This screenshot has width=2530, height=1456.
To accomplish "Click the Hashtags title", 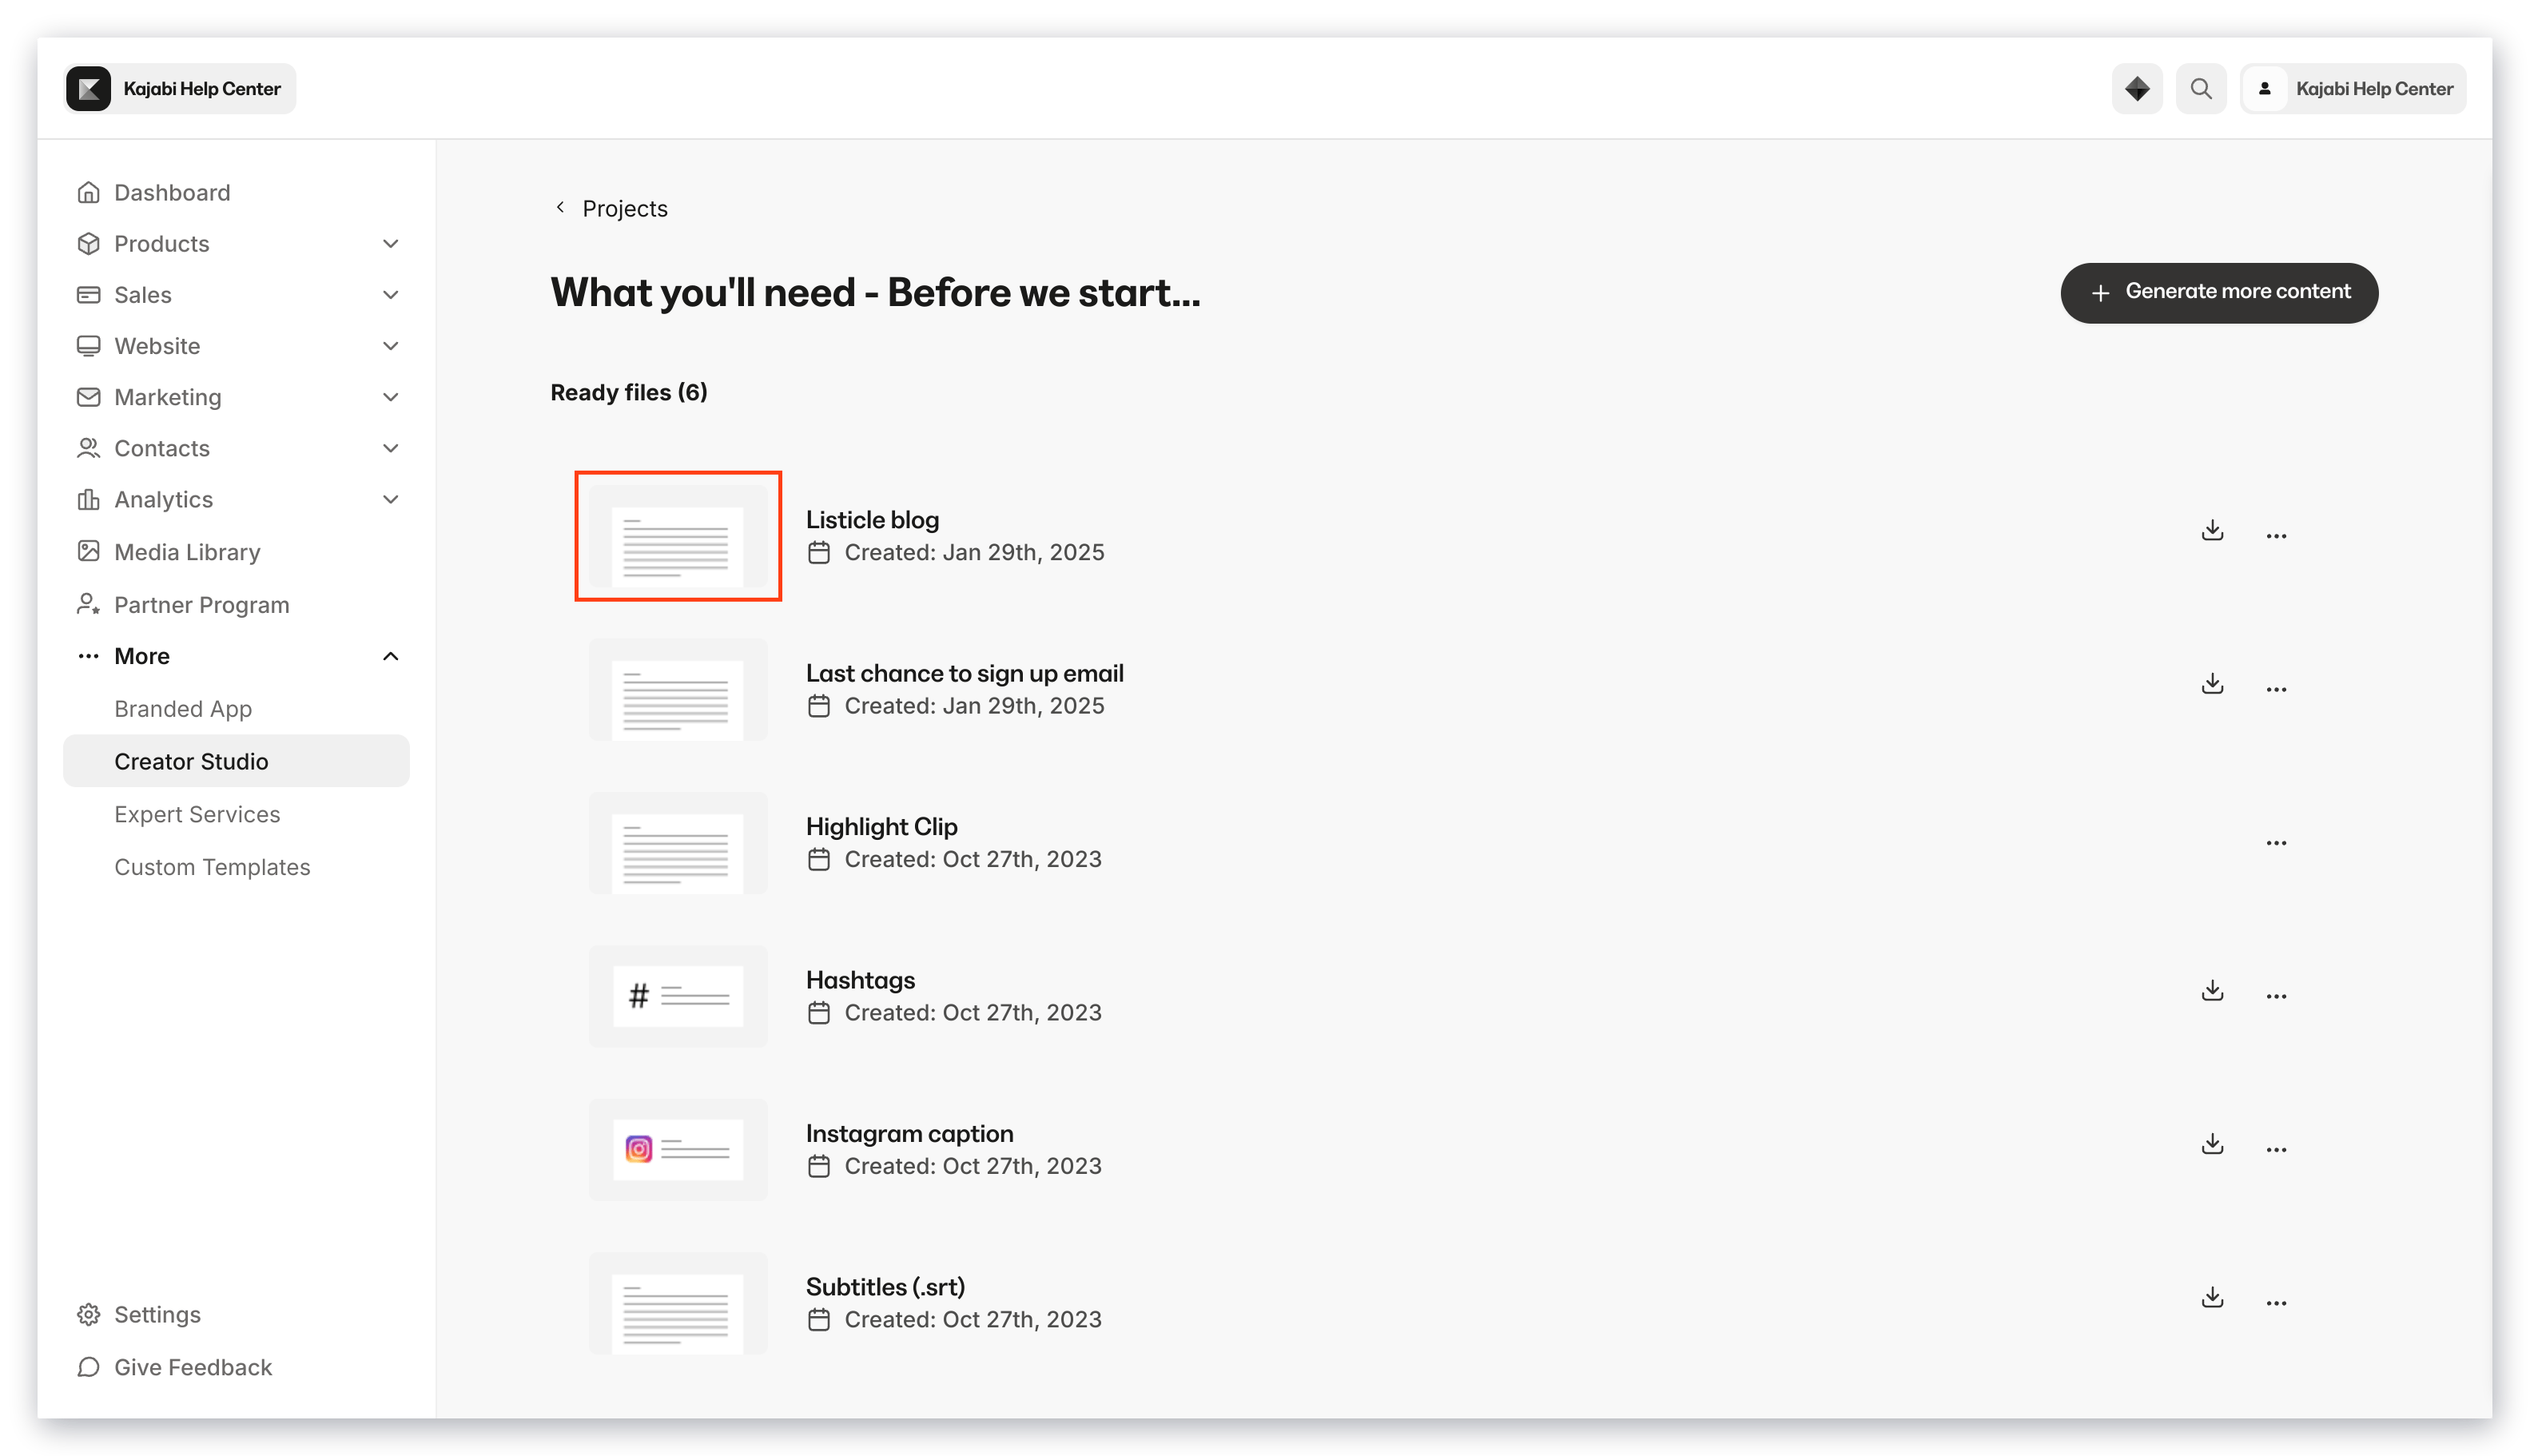I will point(860,980).
